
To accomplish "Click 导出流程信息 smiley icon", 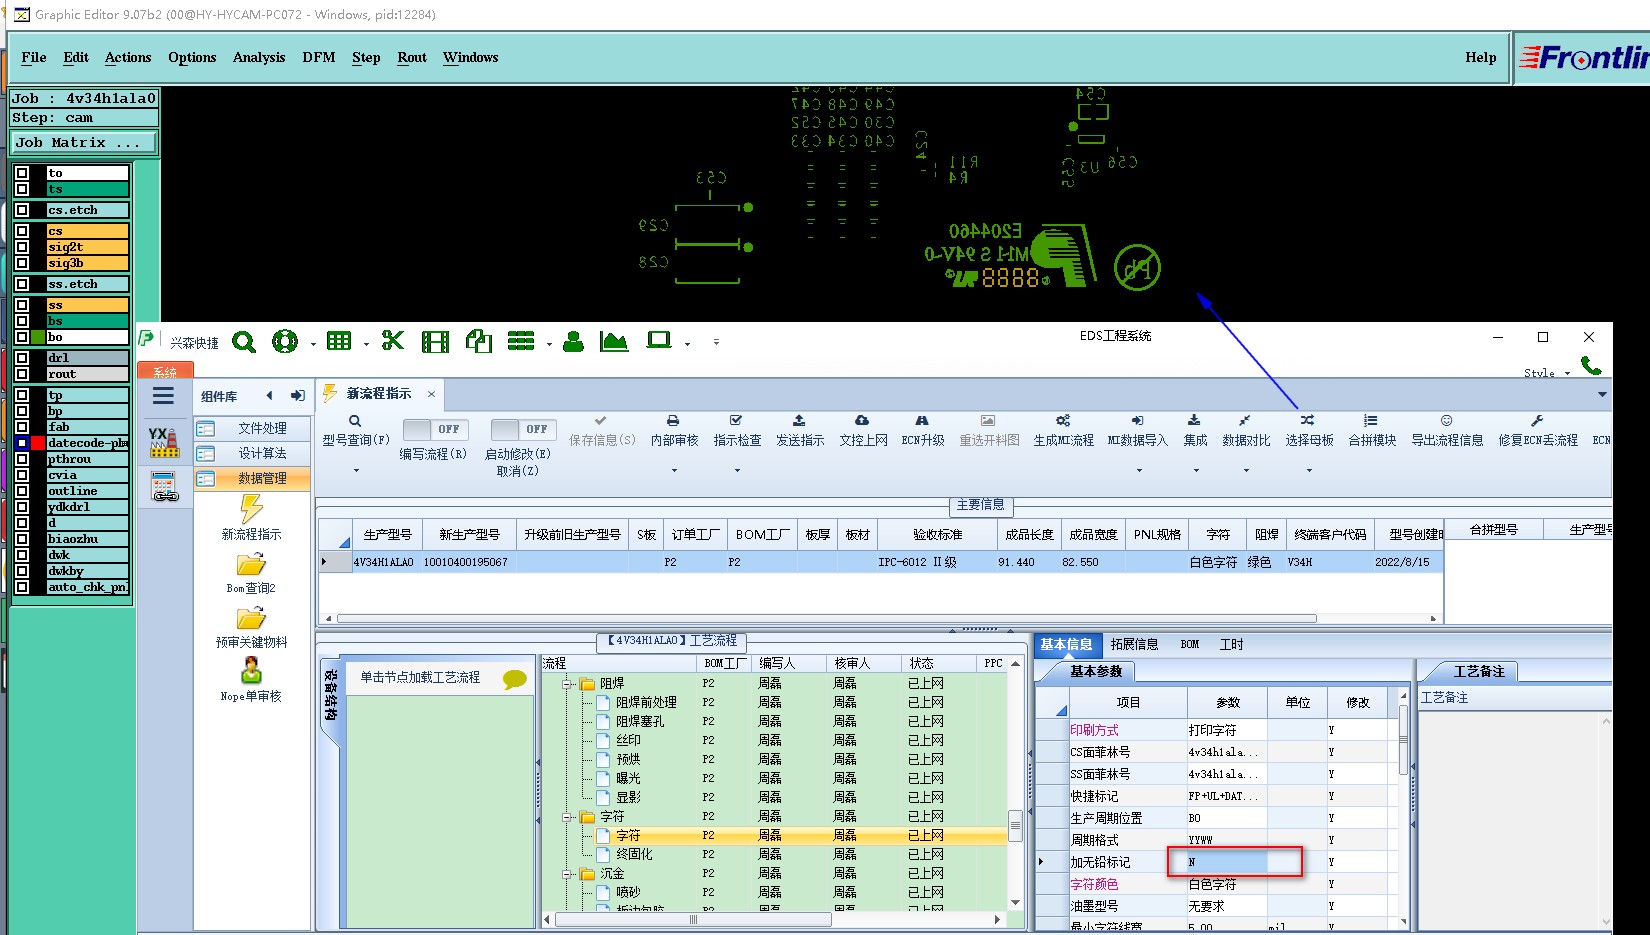I will 1446,420.
